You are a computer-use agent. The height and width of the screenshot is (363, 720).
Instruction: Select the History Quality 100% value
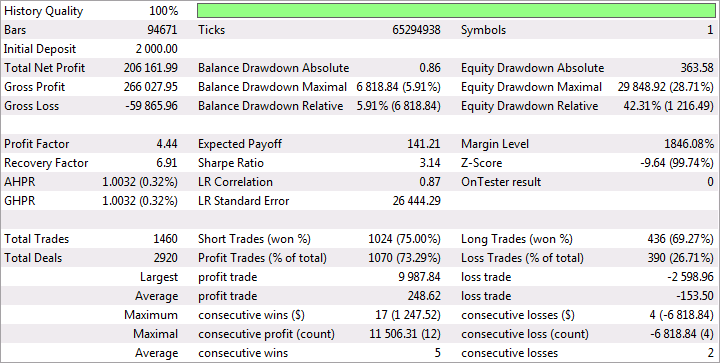tap(163, 11)
